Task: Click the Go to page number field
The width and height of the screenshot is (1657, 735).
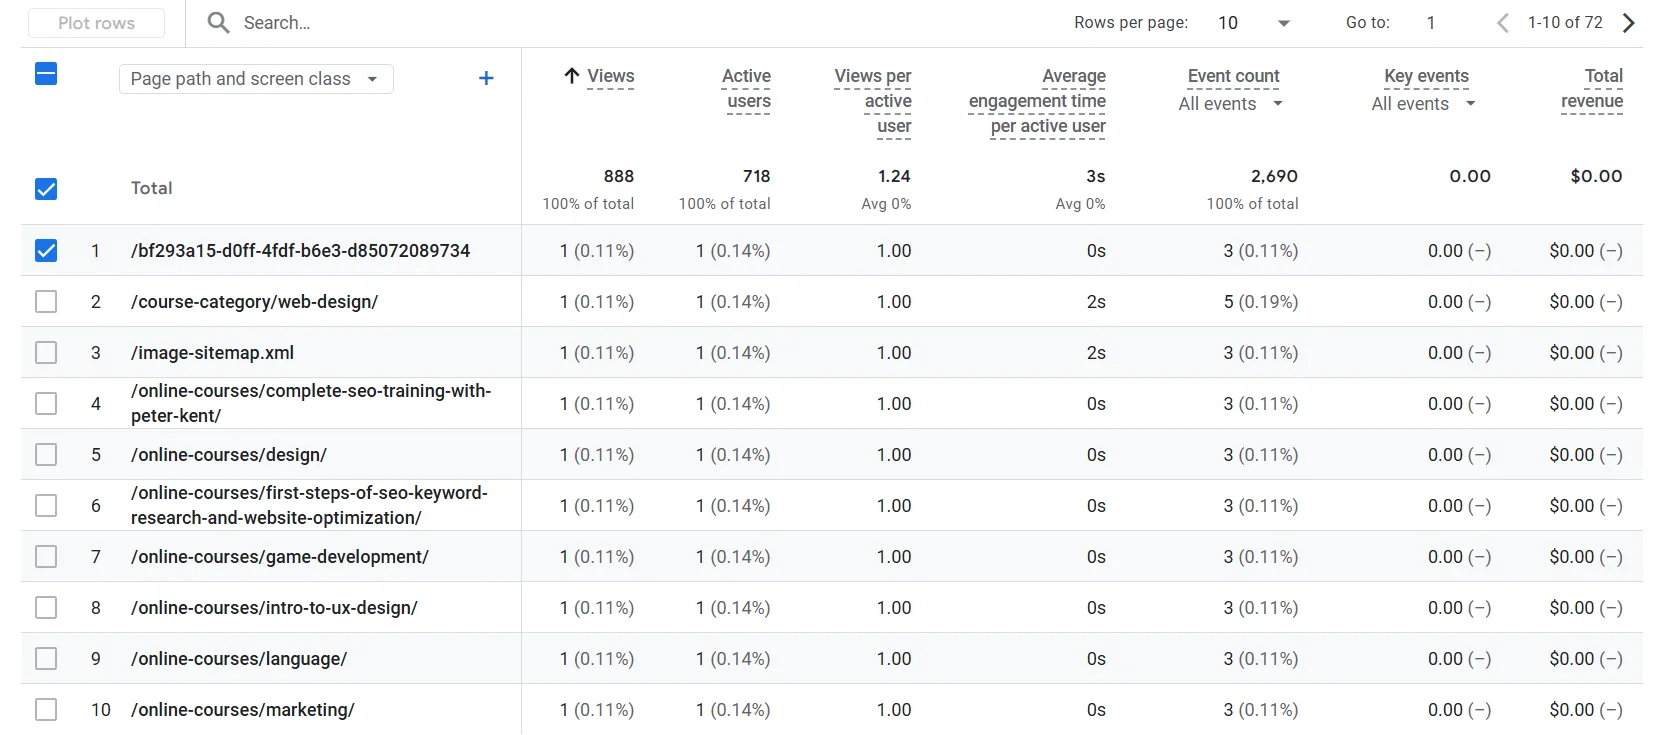Action: point(1431,22)
